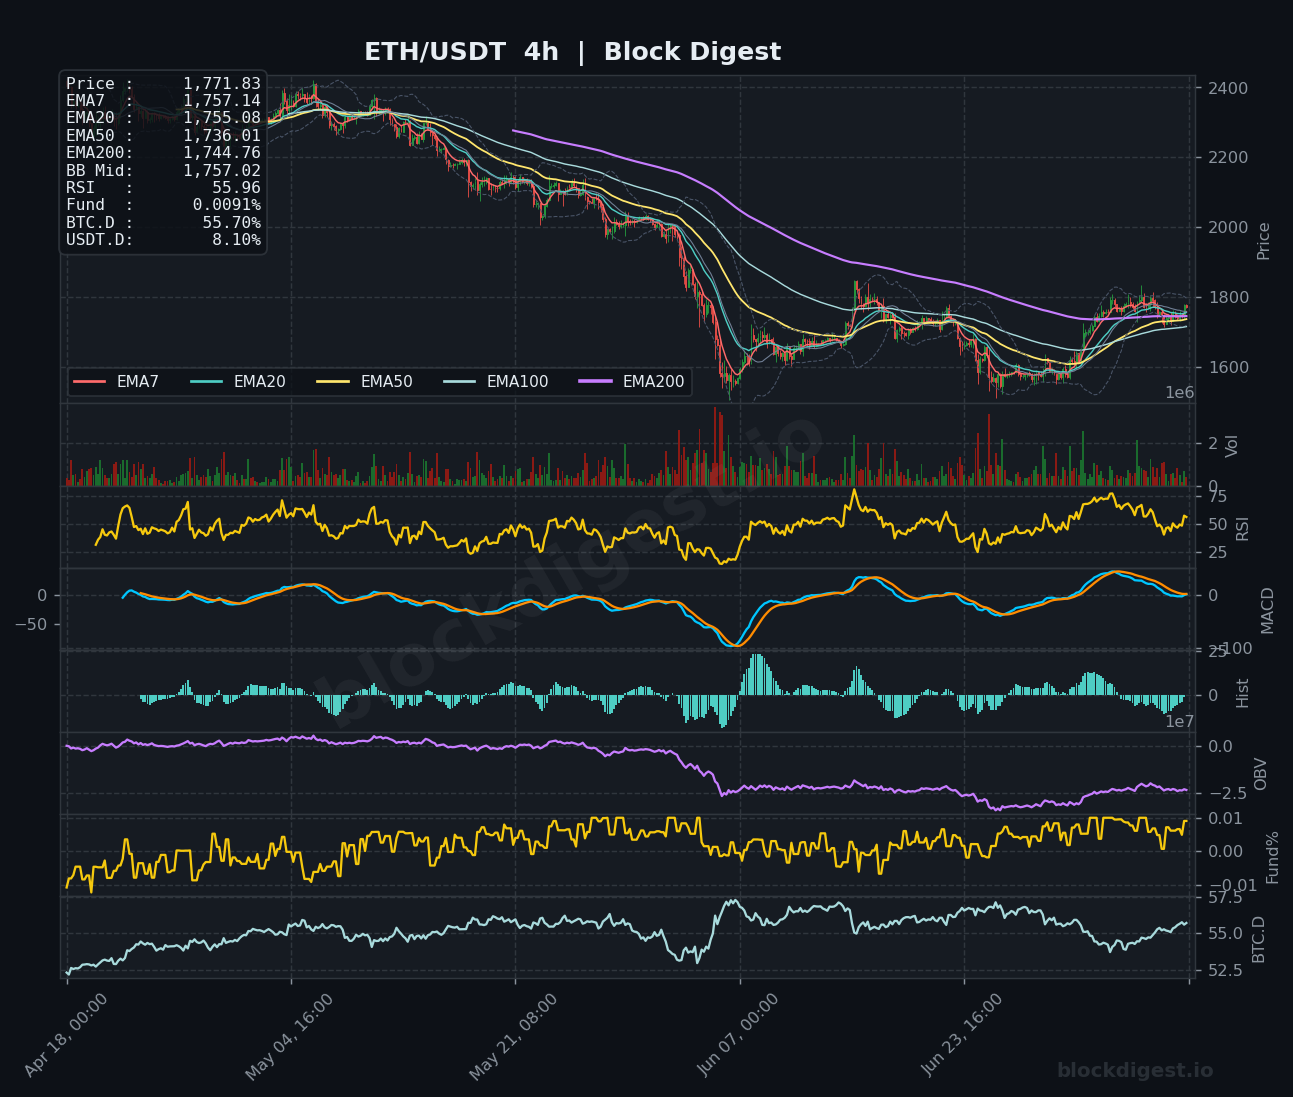Select the RSI value 55.96 in stats box
The height and width of the screenshot is (1097, 1293).
point(236,188)
